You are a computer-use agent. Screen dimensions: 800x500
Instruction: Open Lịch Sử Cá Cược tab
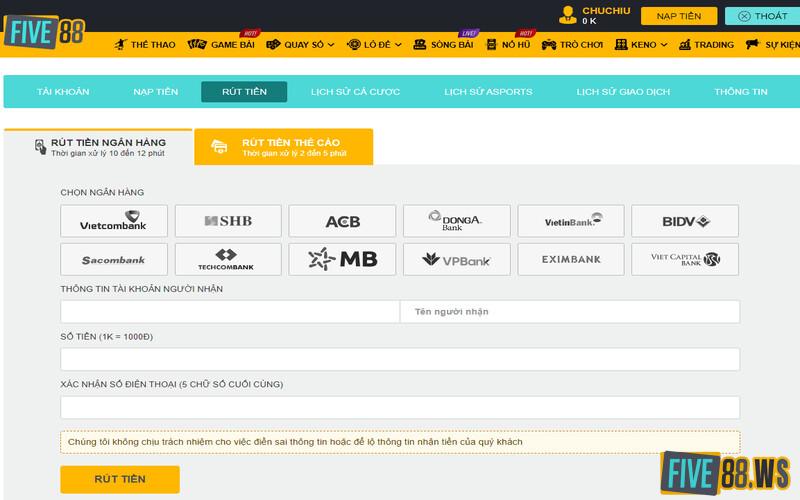tap(355, 92)
